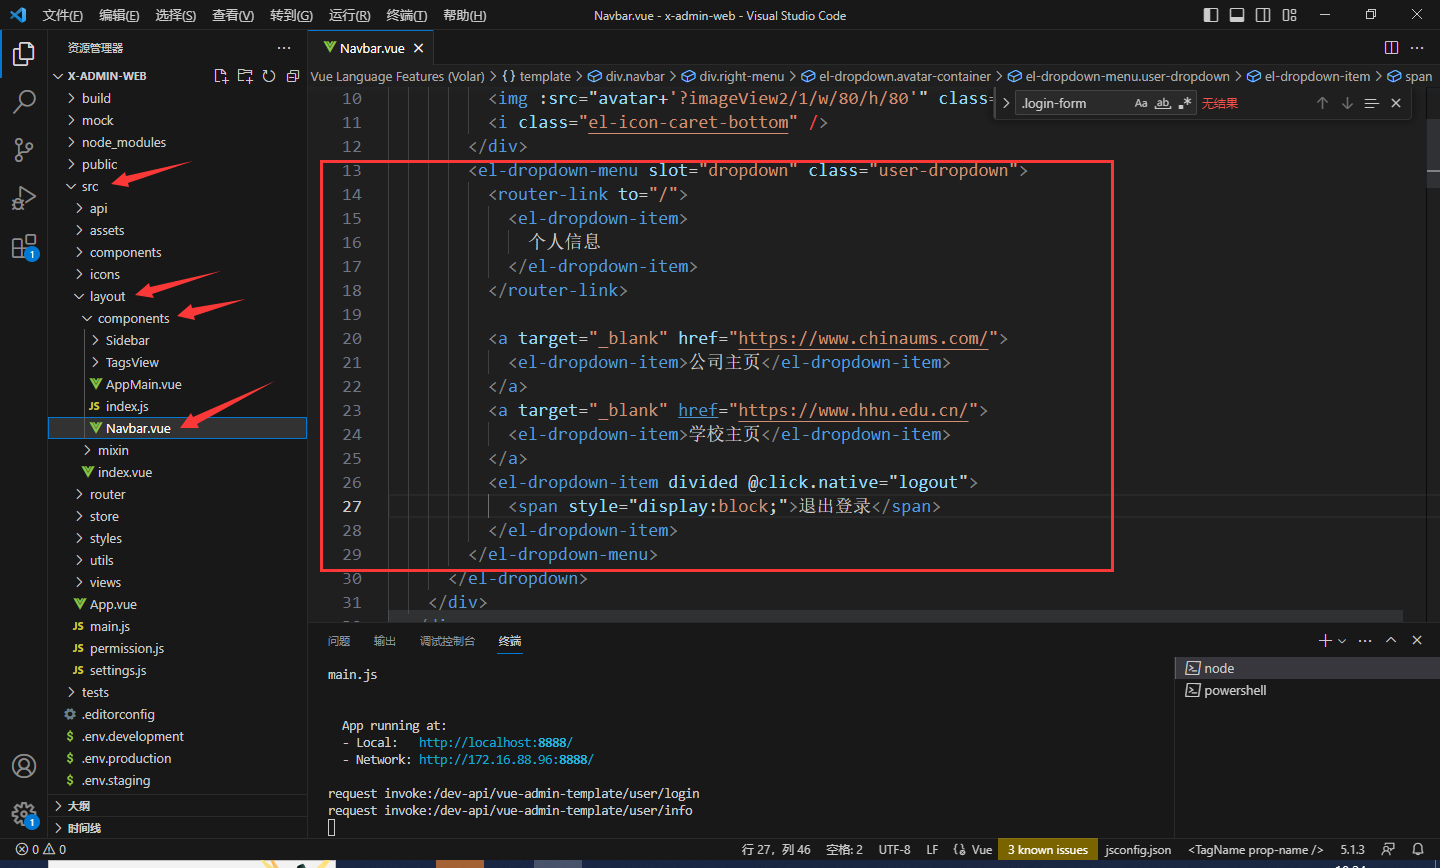The width and height of the screenshot is (1440, 868).
Task: Switch to the 问题 panel tab
Action: [339, 641]
